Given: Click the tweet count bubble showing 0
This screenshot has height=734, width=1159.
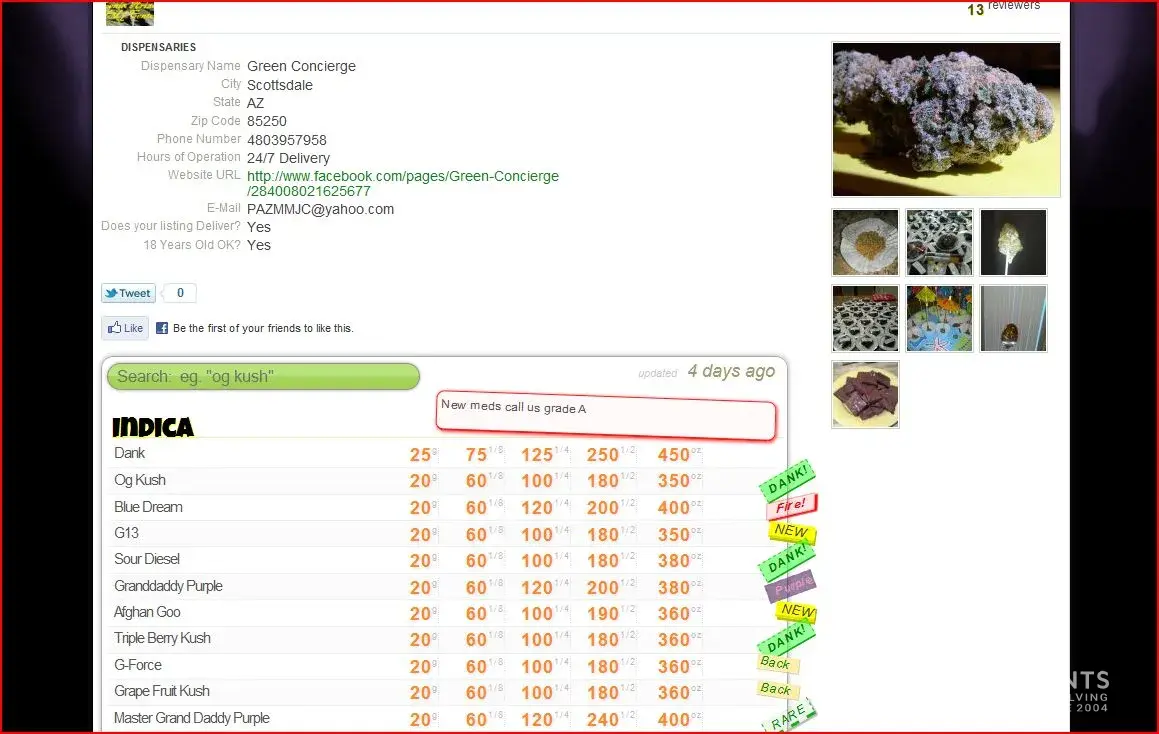Looking at the screenshot, I should tap(180, 293).
